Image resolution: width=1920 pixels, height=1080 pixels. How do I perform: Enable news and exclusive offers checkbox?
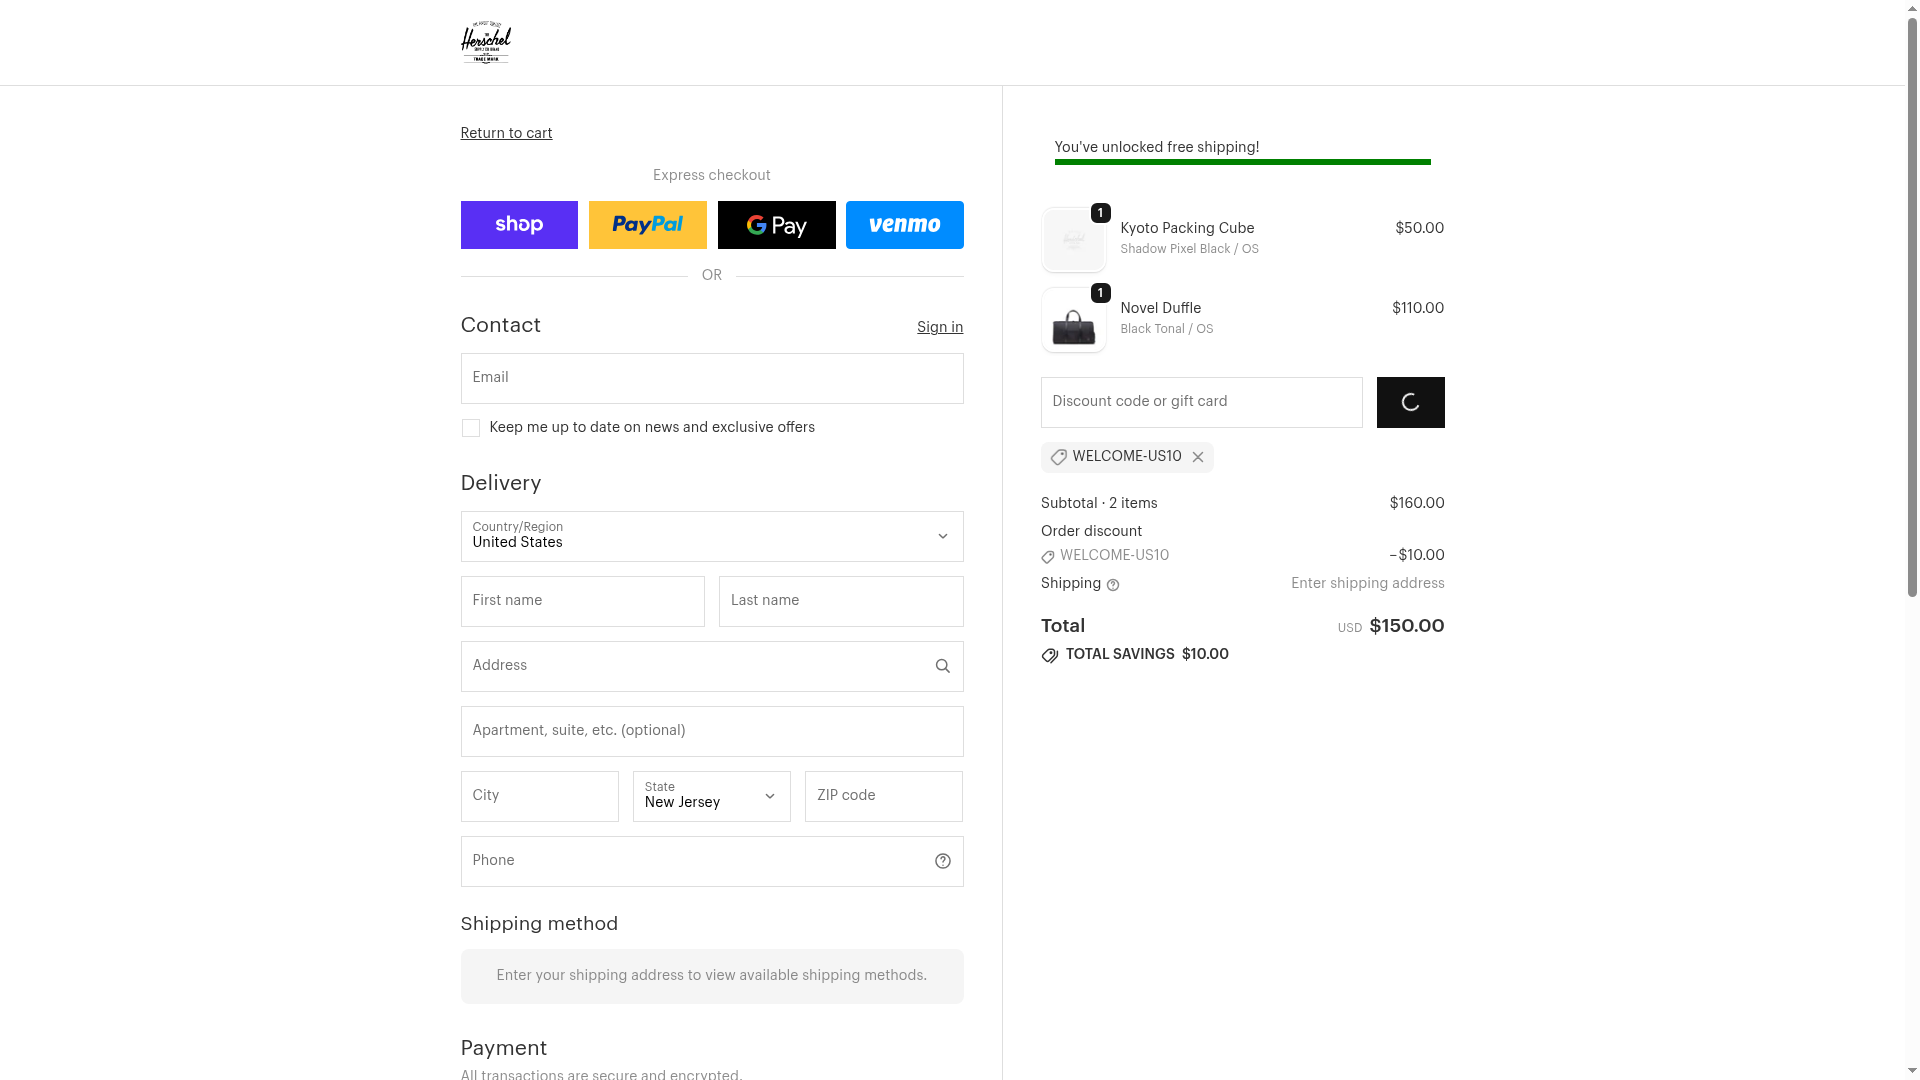[470, 428]
